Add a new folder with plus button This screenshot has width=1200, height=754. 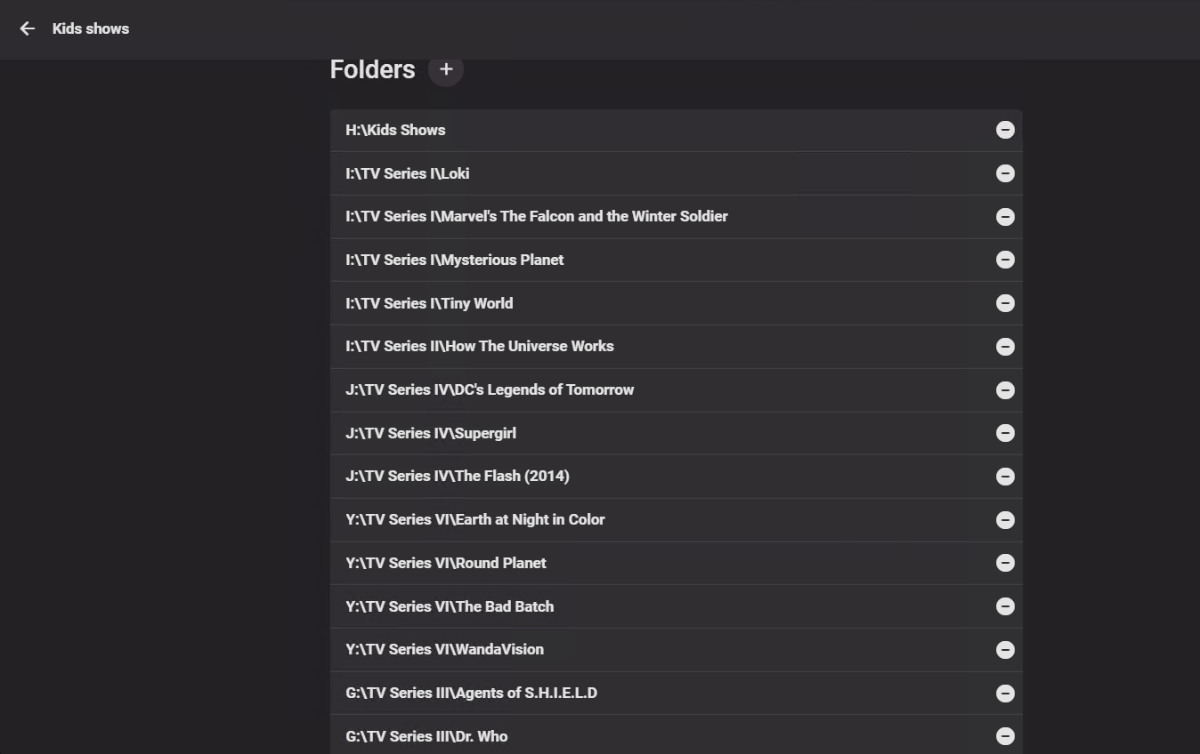tap(446, 69)
